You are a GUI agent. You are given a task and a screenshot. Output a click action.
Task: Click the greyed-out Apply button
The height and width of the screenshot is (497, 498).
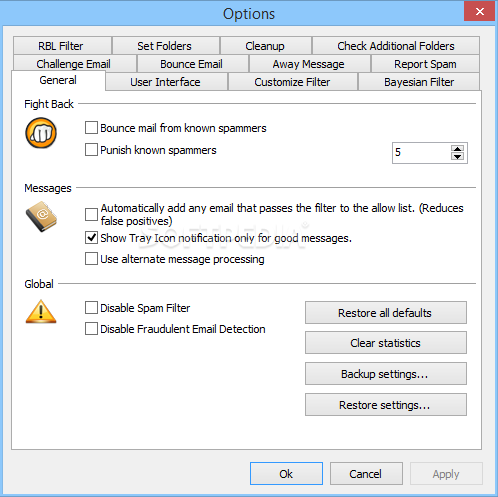446,473
